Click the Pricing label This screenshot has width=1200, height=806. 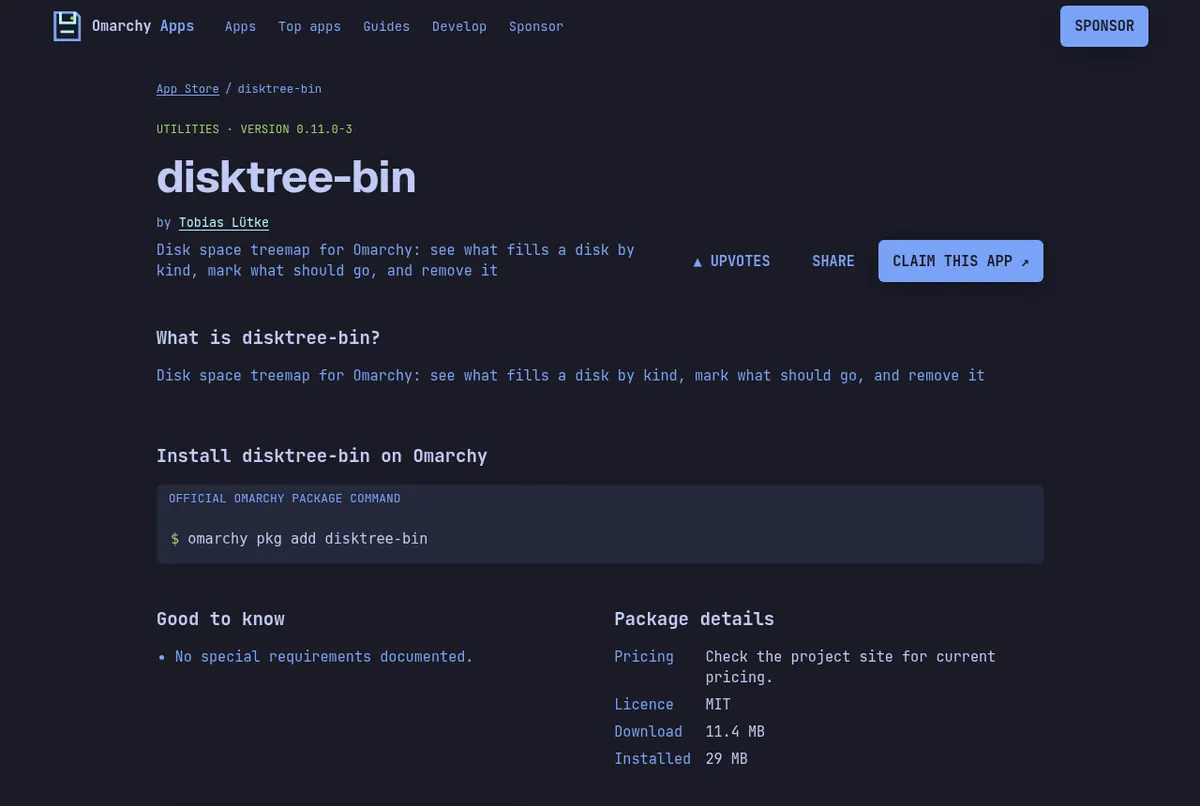tap(644, 657)
